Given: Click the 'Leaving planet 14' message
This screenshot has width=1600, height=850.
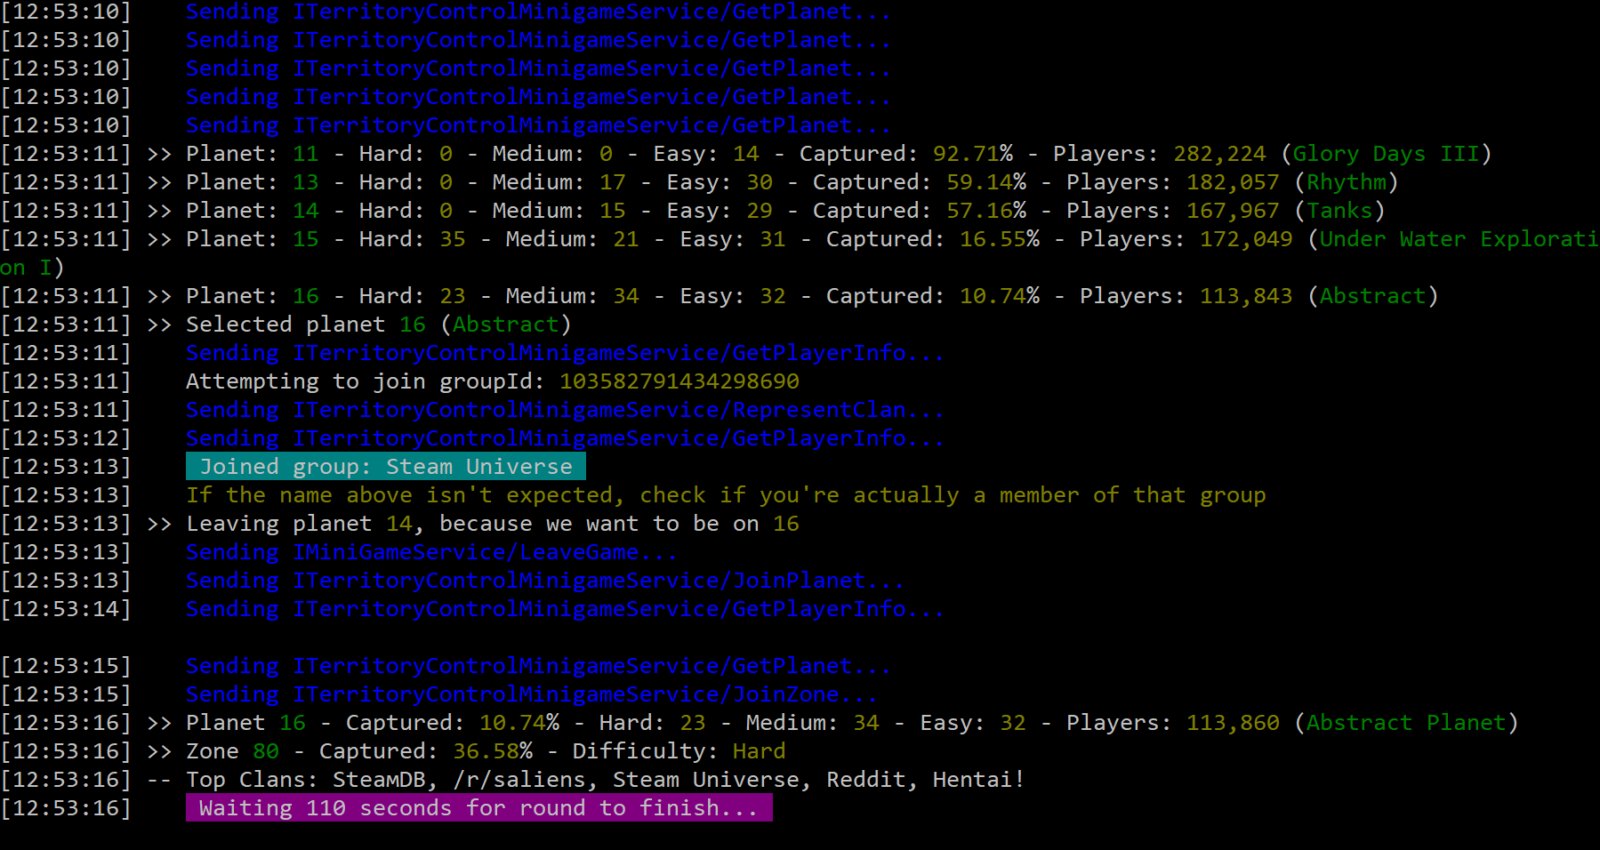Looking at the screenshot, I should 492,524.
